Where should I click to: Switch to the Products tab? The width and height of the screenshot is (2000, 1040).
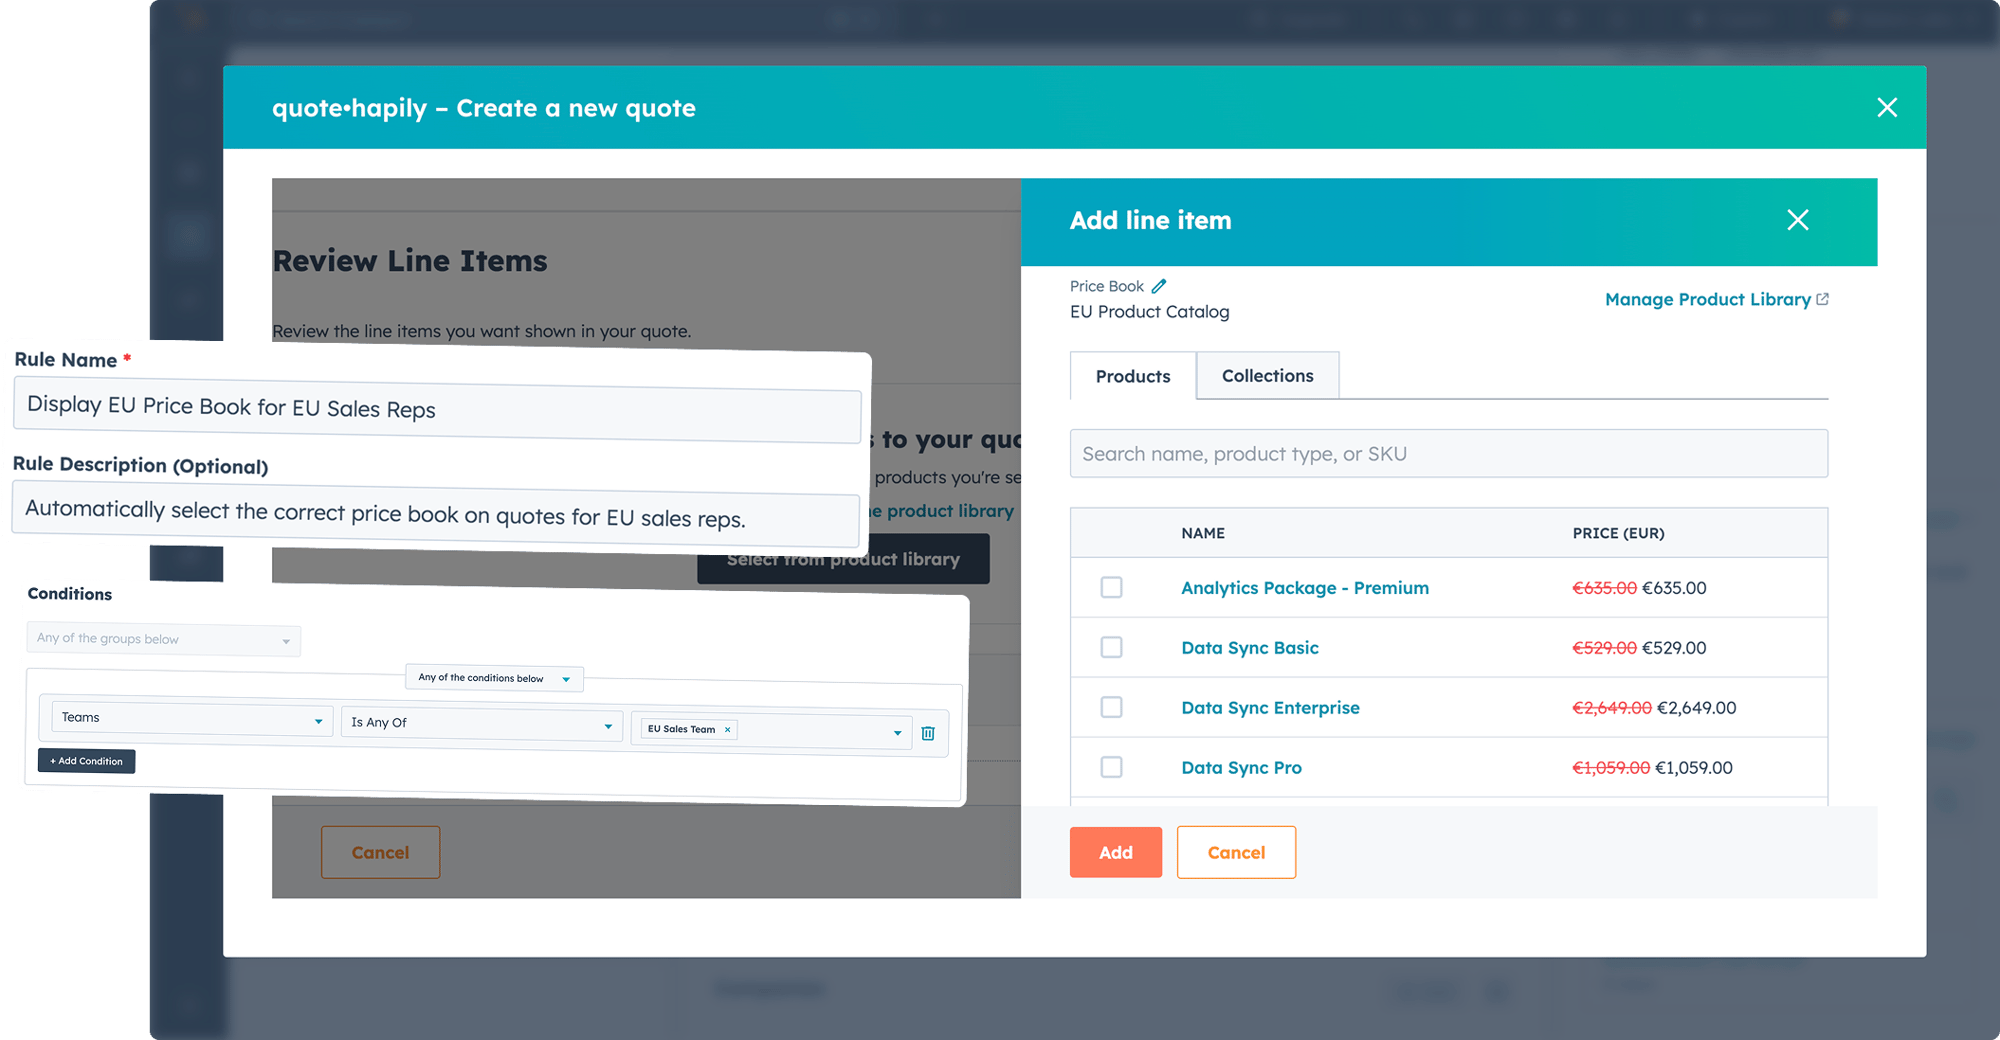point(1133,376)
